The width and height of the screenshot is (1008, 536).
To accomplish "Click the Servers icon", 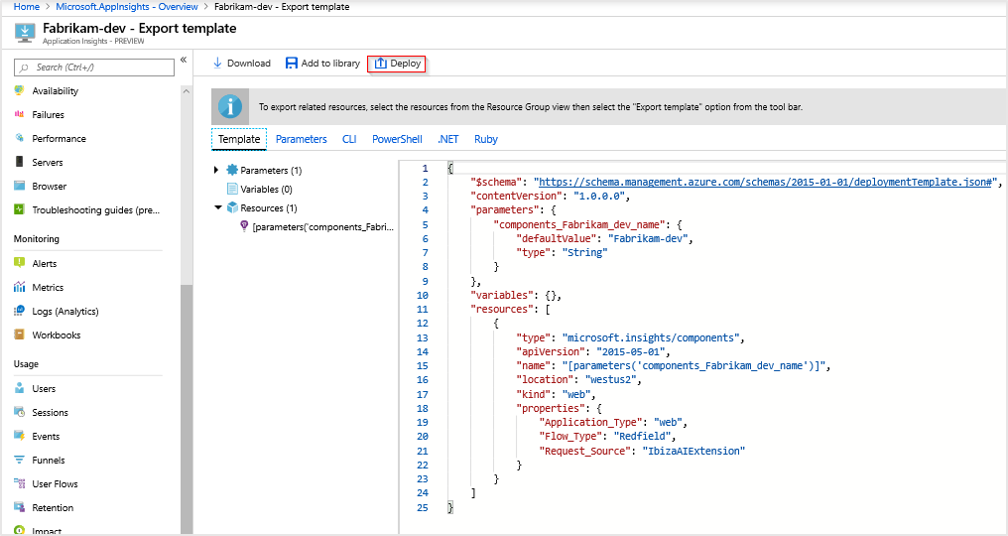I will point(18,162).
